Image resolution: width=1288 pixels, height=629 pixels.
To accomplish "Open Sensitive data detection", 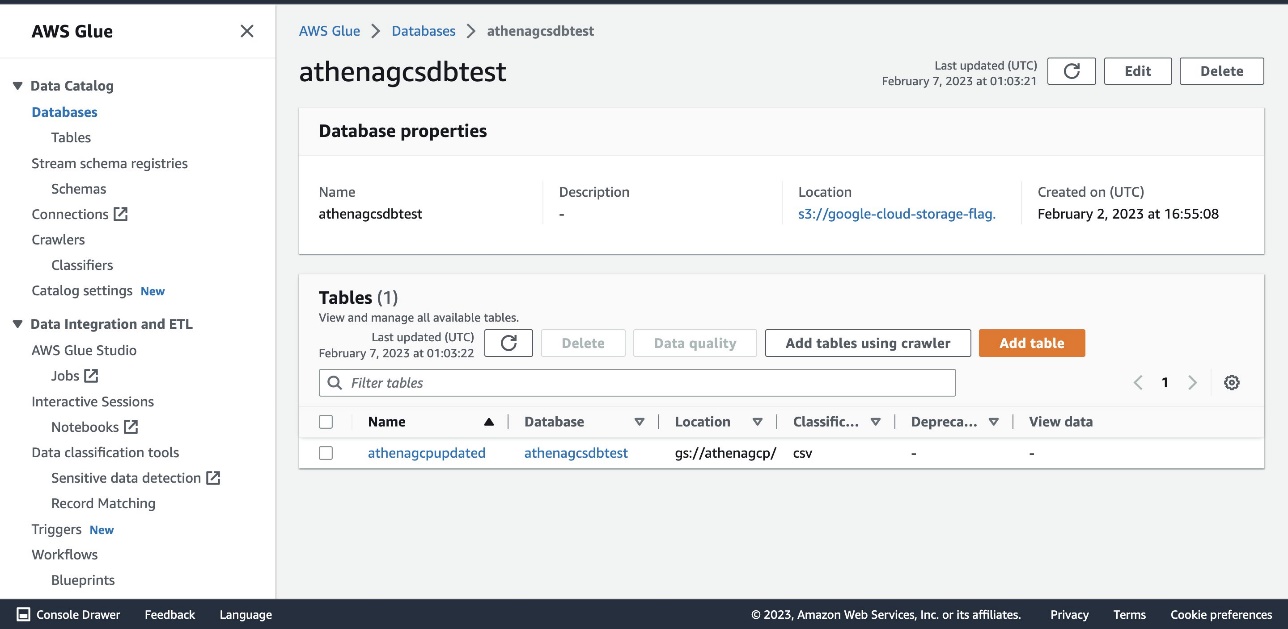I will (x=126, y=478).
